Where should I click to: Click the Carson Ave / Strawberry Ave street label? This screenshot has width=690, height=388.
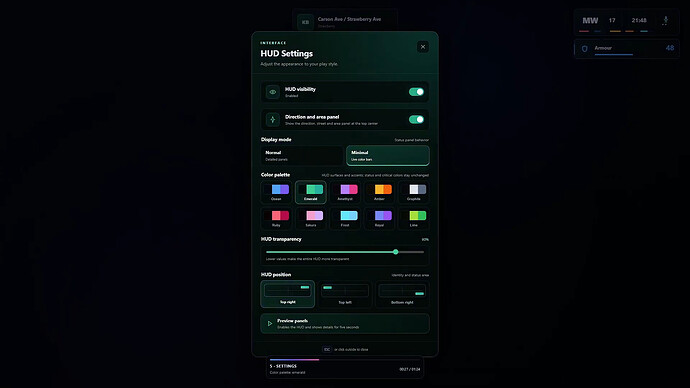point(349,19)
